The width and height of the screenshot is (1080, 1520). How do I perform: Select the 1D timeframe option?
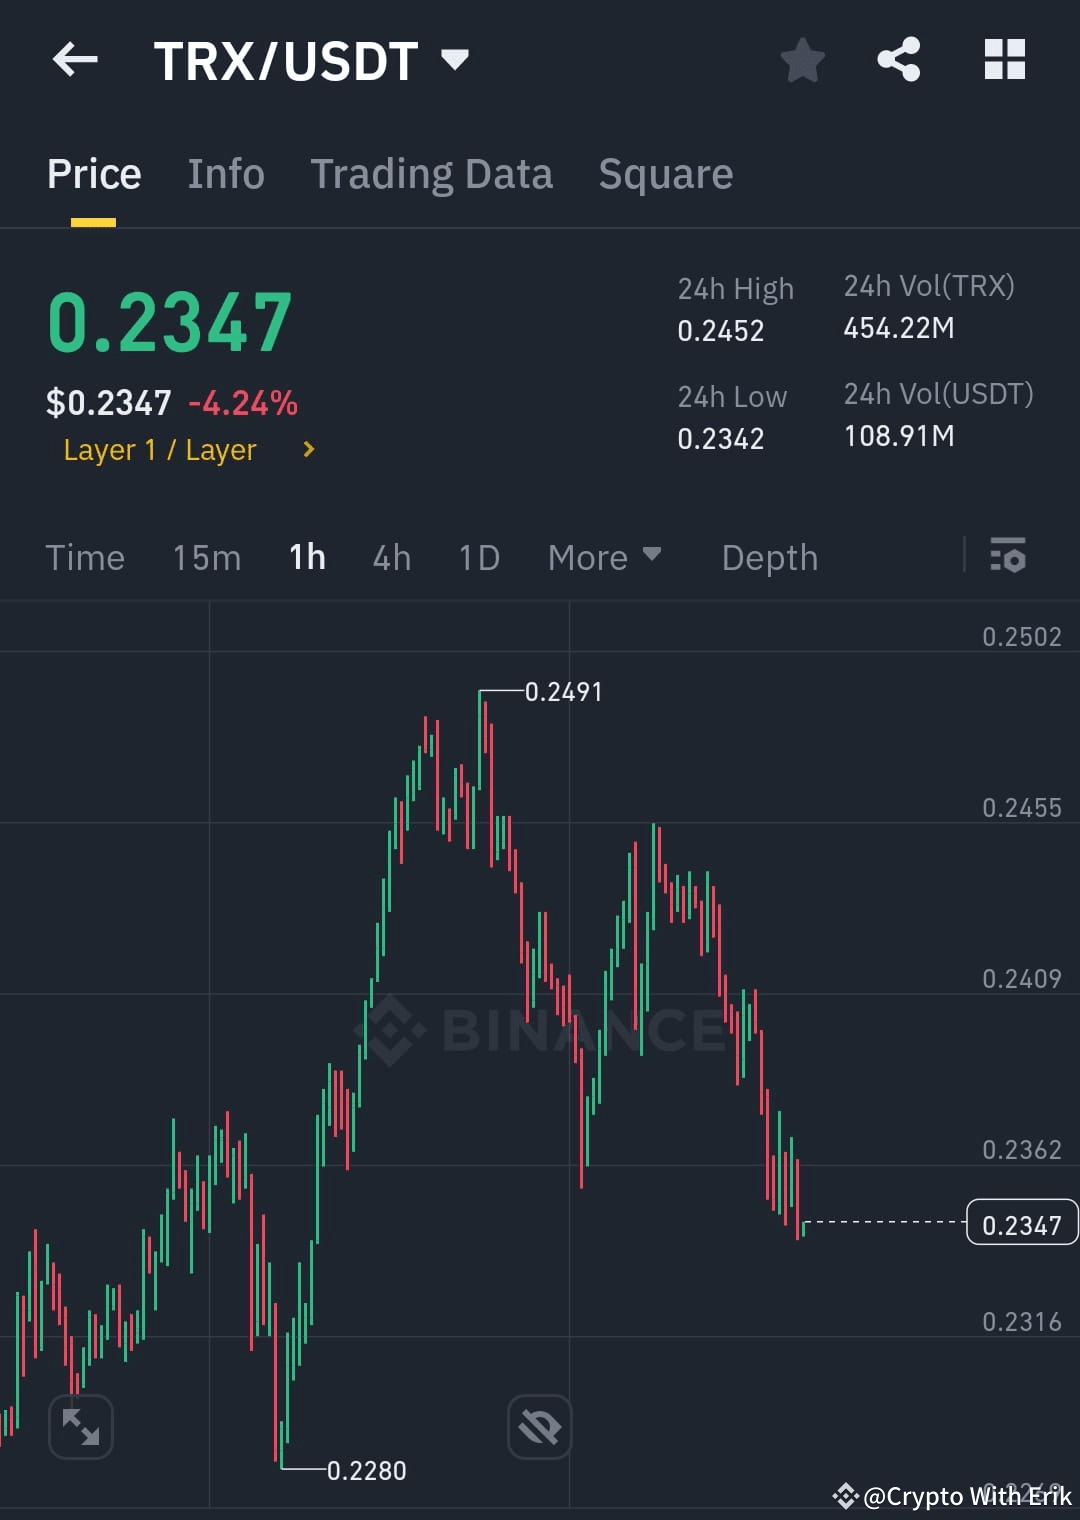pos(478,557)
